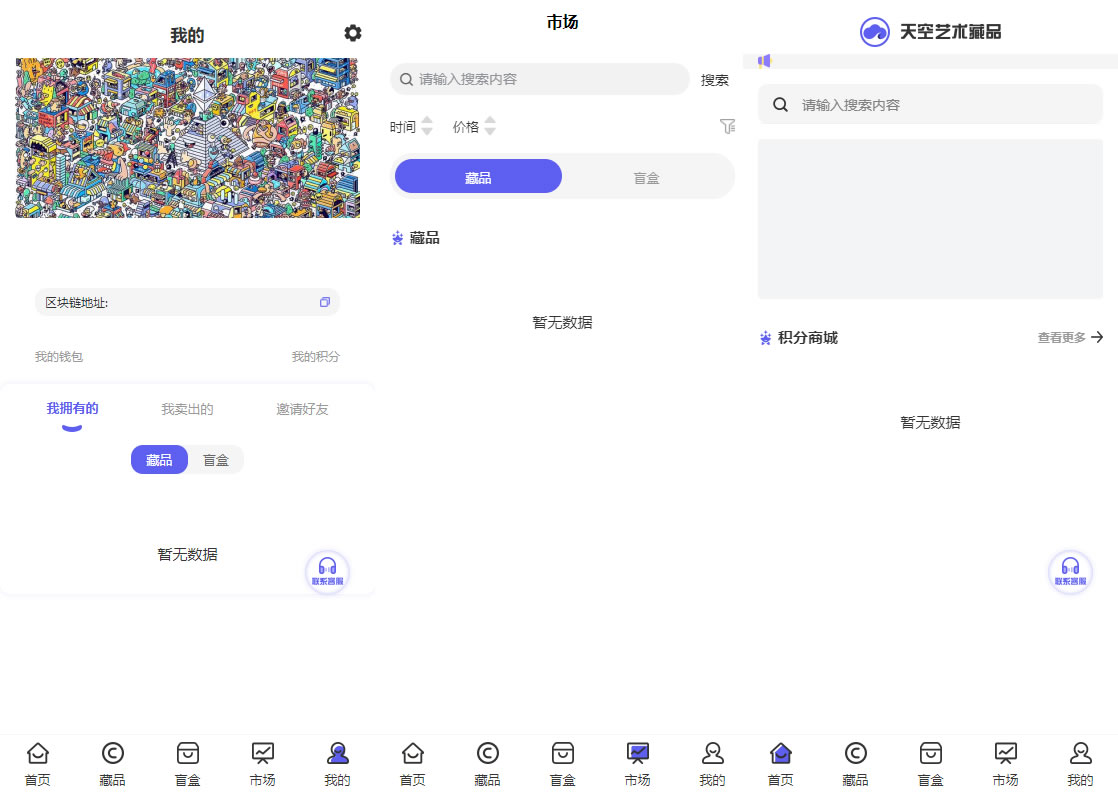This screenshot has height=812, width=1118.
Task: Switch to the 我卖出的 tab
Action: click(187, 409)
